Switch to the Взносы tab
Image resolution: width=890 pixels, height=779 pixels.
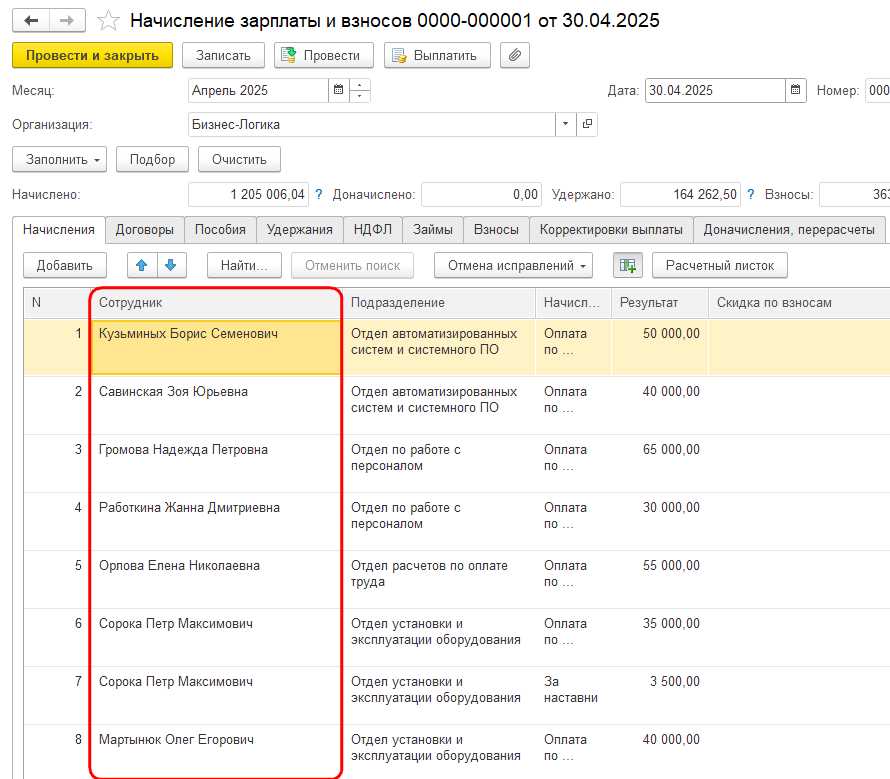coord(497,229)
